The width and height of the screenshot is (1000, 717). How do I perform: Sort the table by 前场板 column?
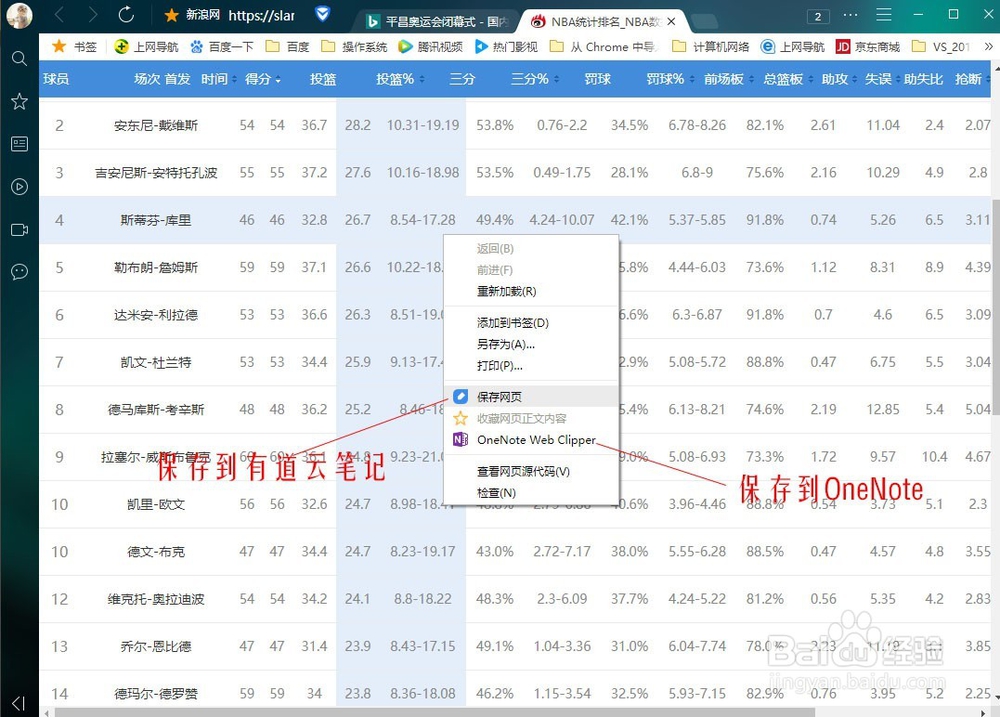pyautogui.click(x=729, y=79)
